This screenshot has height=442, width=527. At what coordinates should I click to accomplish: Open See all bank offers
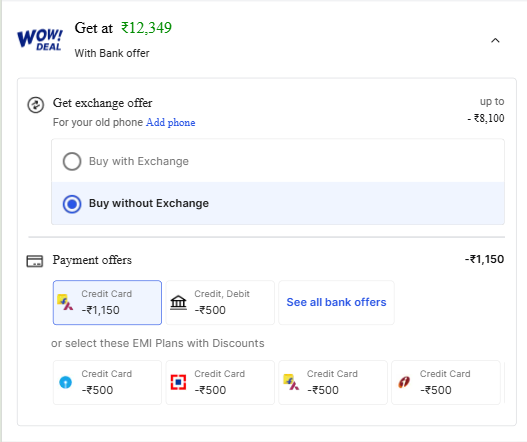(x=336, y=303)
